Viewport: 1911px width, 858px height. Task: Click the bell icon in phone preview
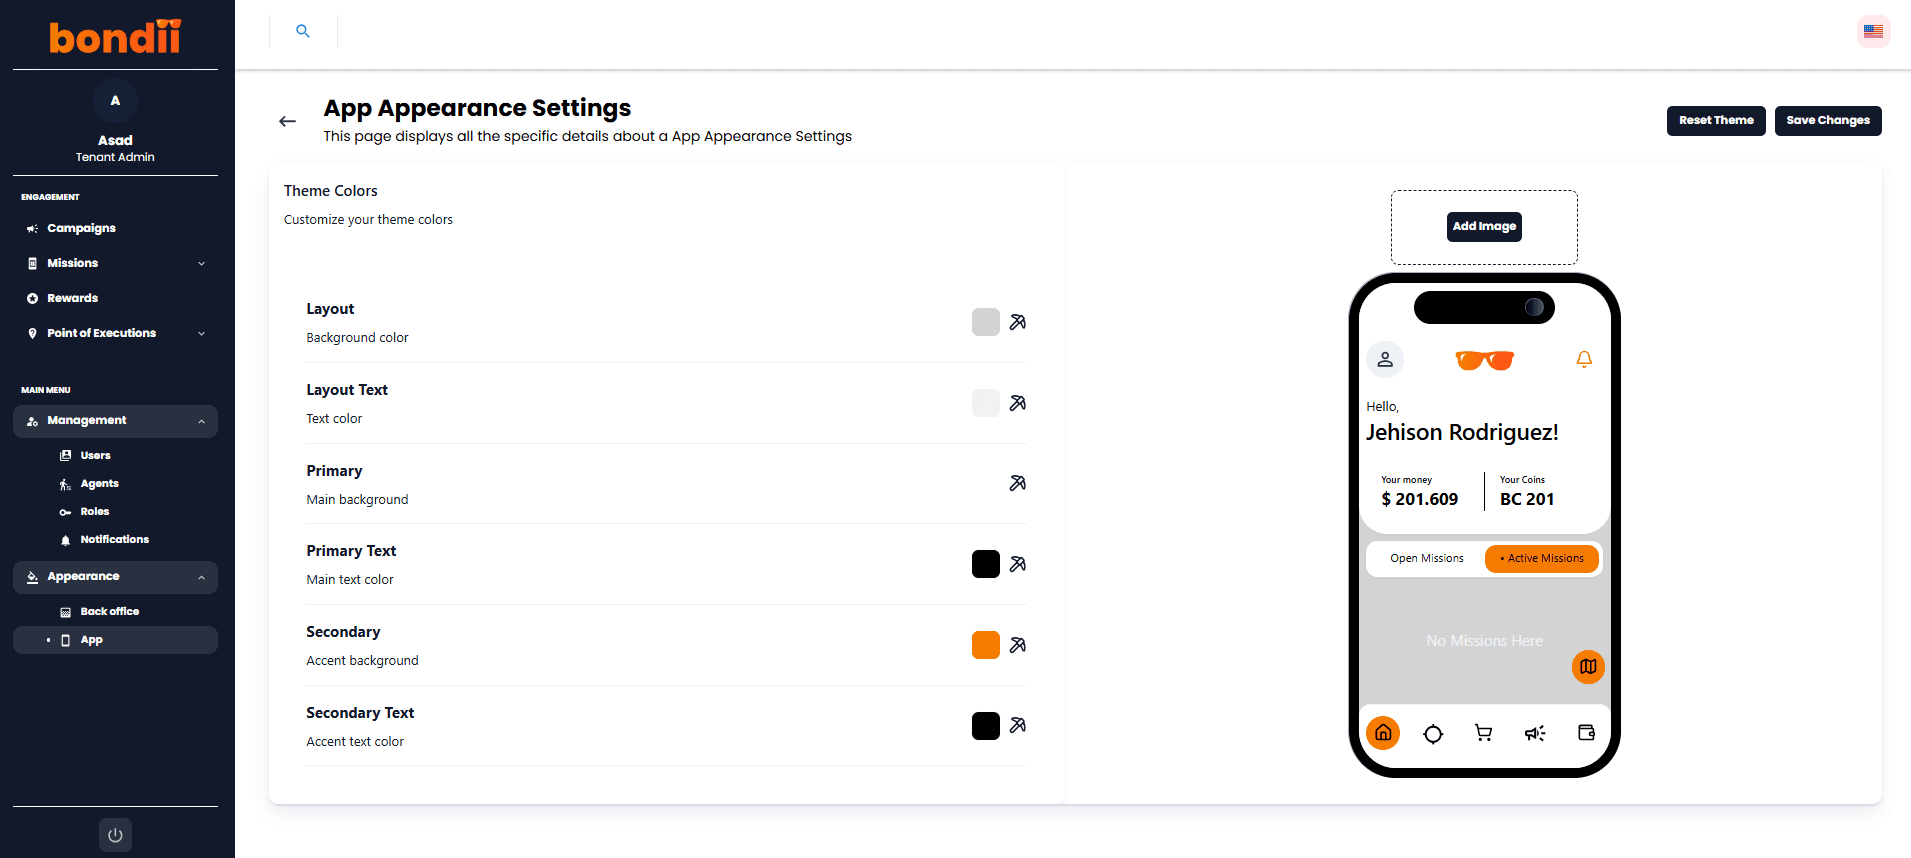[1584, 359]
